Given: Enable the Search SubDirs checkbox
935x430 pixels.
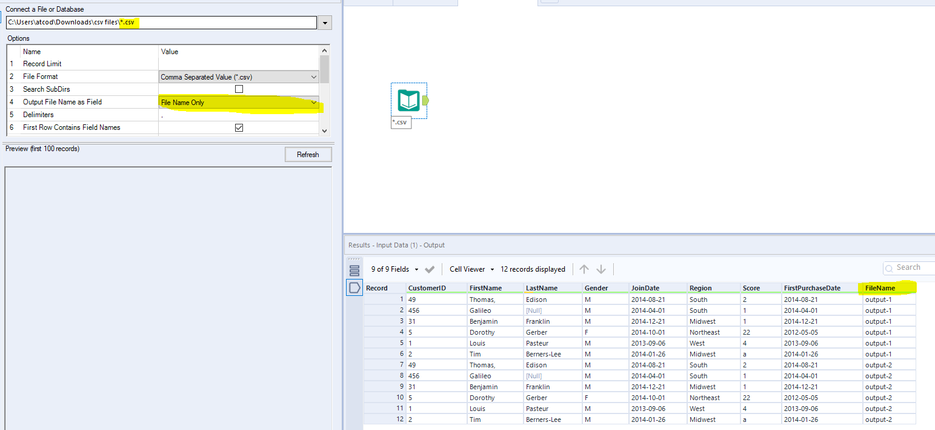Looking at the screenshot, I should [x=239, y=89].
